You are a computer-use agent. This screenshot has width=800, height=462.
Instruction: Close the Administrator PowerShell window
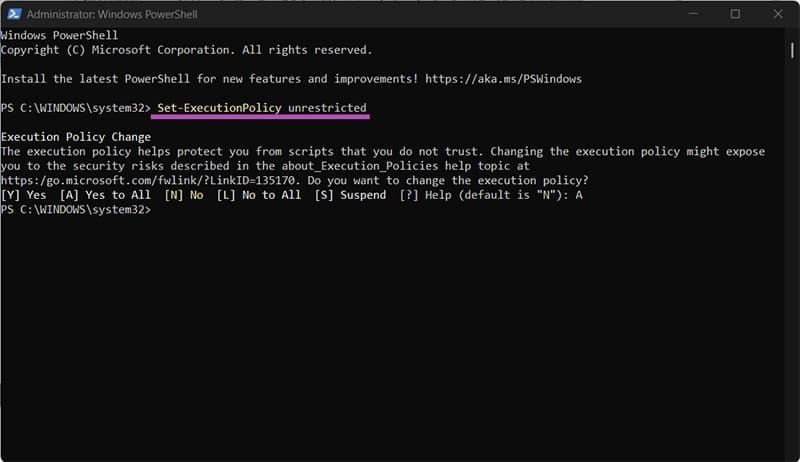coord(779,14)
